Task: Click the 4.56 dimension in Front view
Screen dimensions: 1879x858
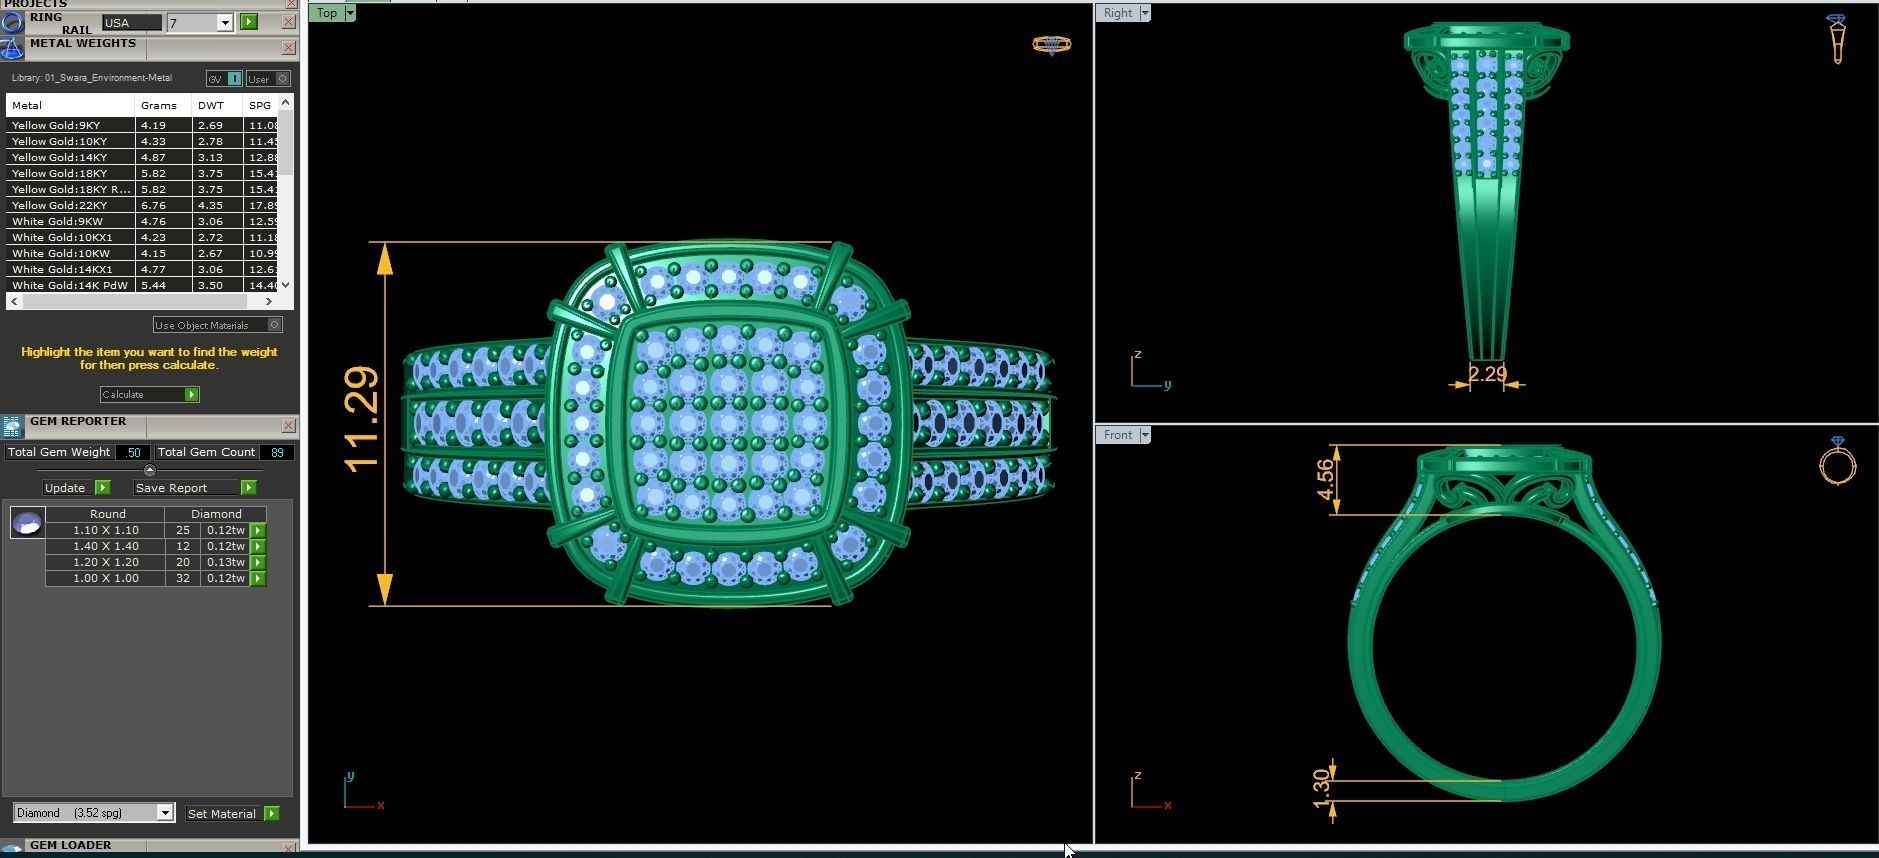Action: point(1325,480)
